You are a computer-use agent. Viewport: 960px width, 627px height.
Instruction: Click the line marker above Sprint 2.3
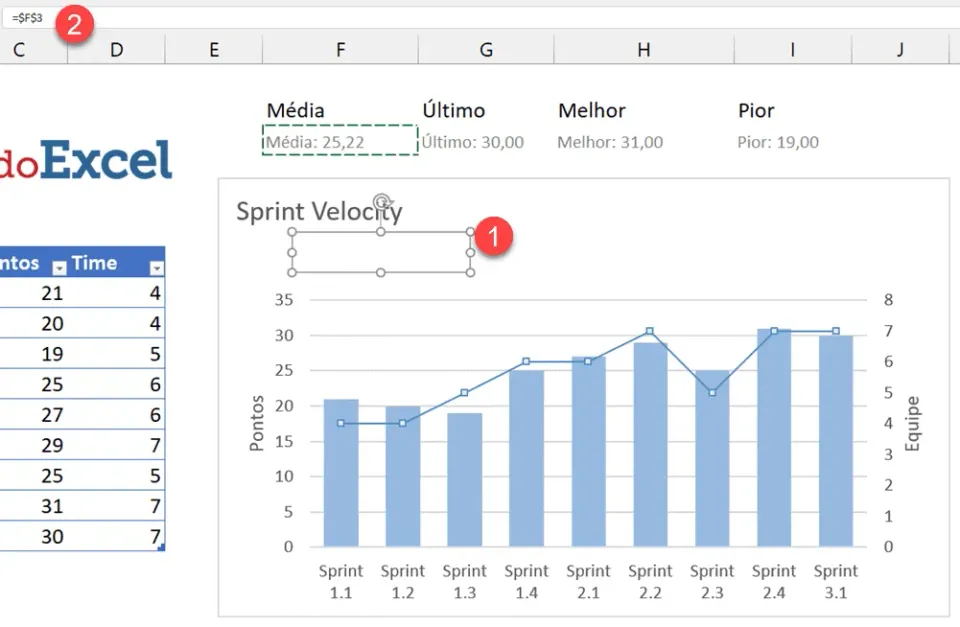712,392
